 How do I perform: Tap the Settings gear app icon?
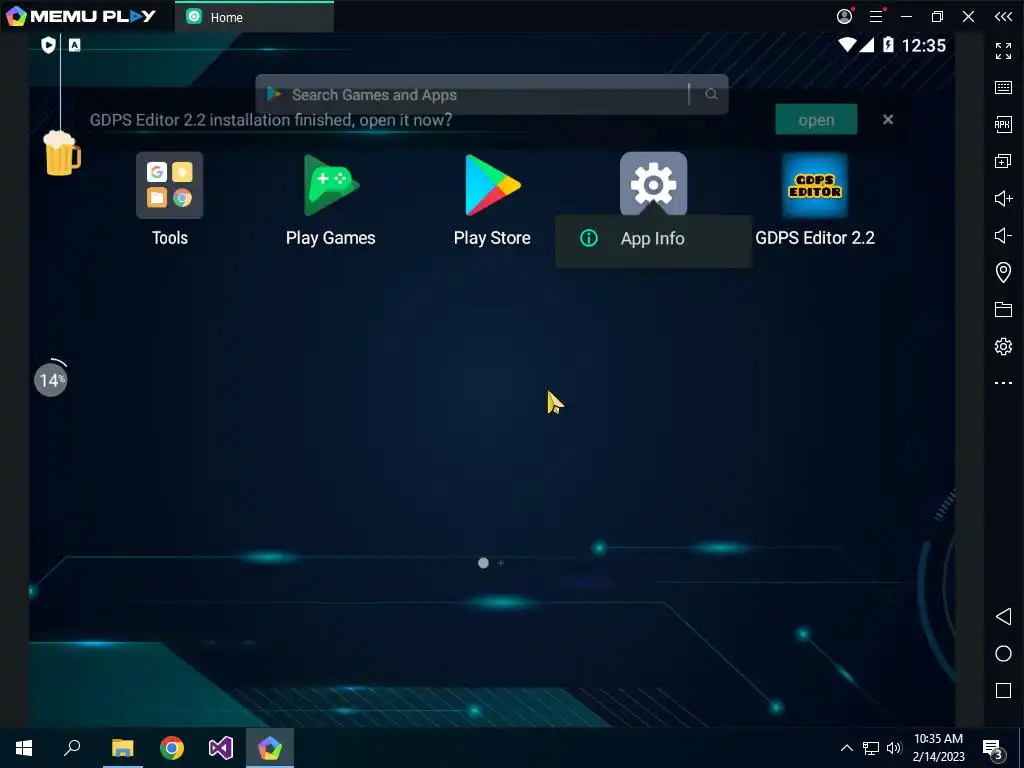pos(653,184)
